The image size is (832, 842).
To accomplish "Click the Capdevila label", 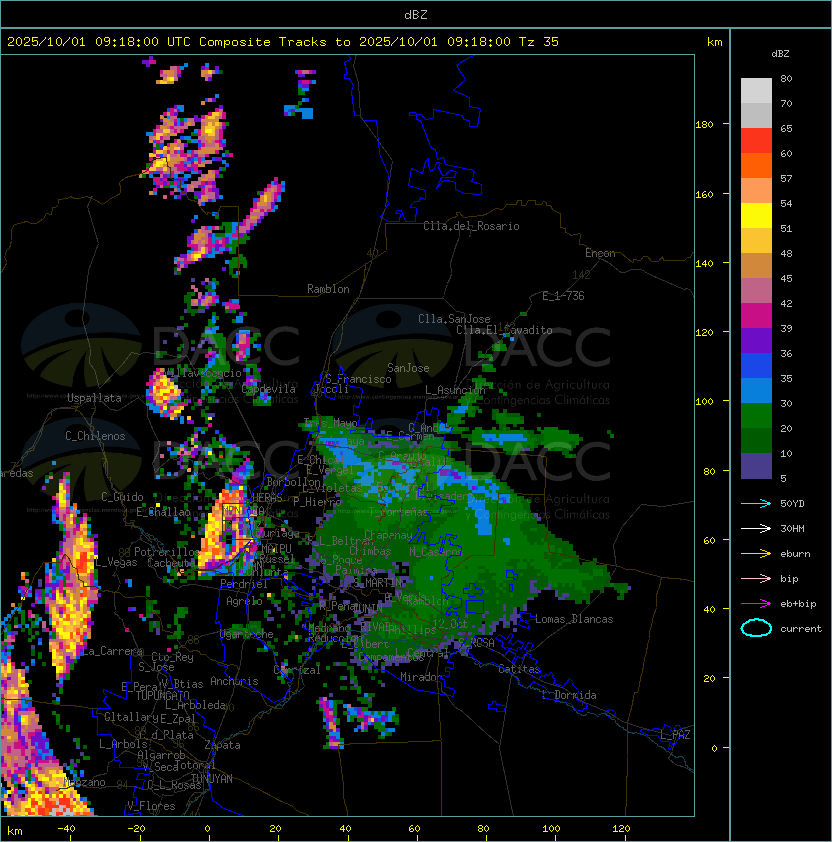I will [x=268, y=389].
